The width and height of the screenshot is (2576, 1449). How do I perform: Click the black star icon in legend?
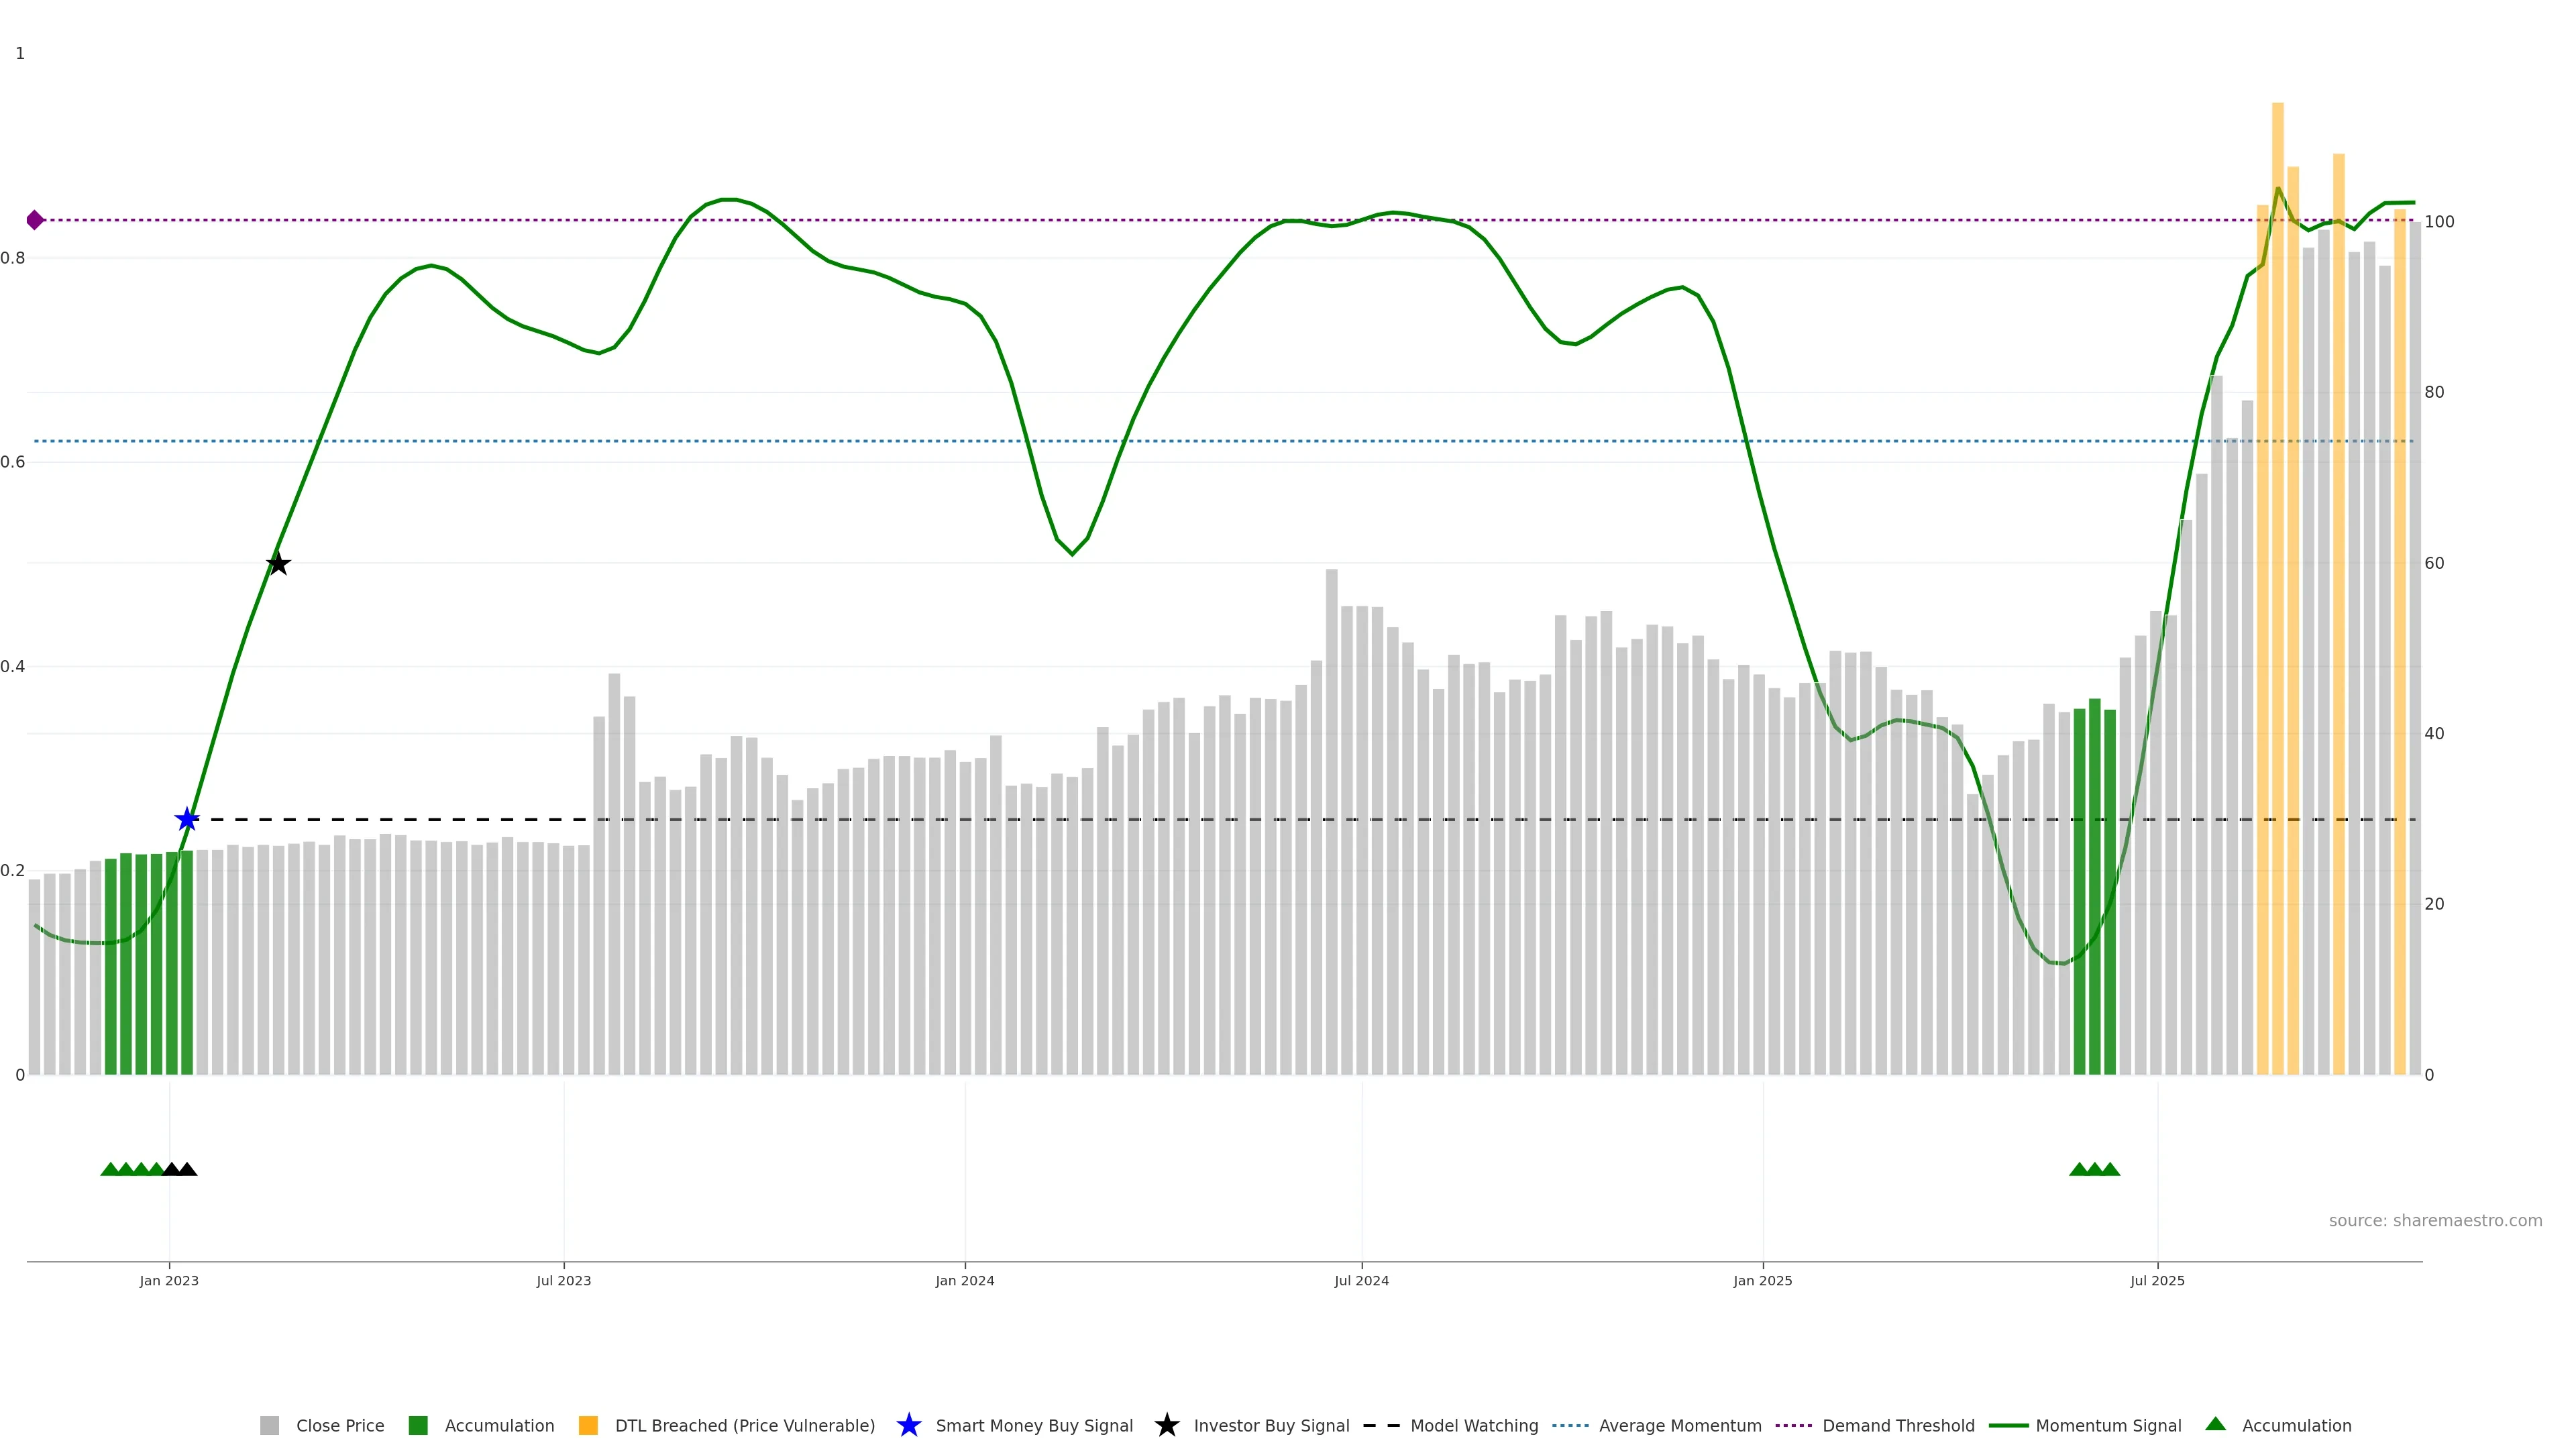tap(1166, 1426)
